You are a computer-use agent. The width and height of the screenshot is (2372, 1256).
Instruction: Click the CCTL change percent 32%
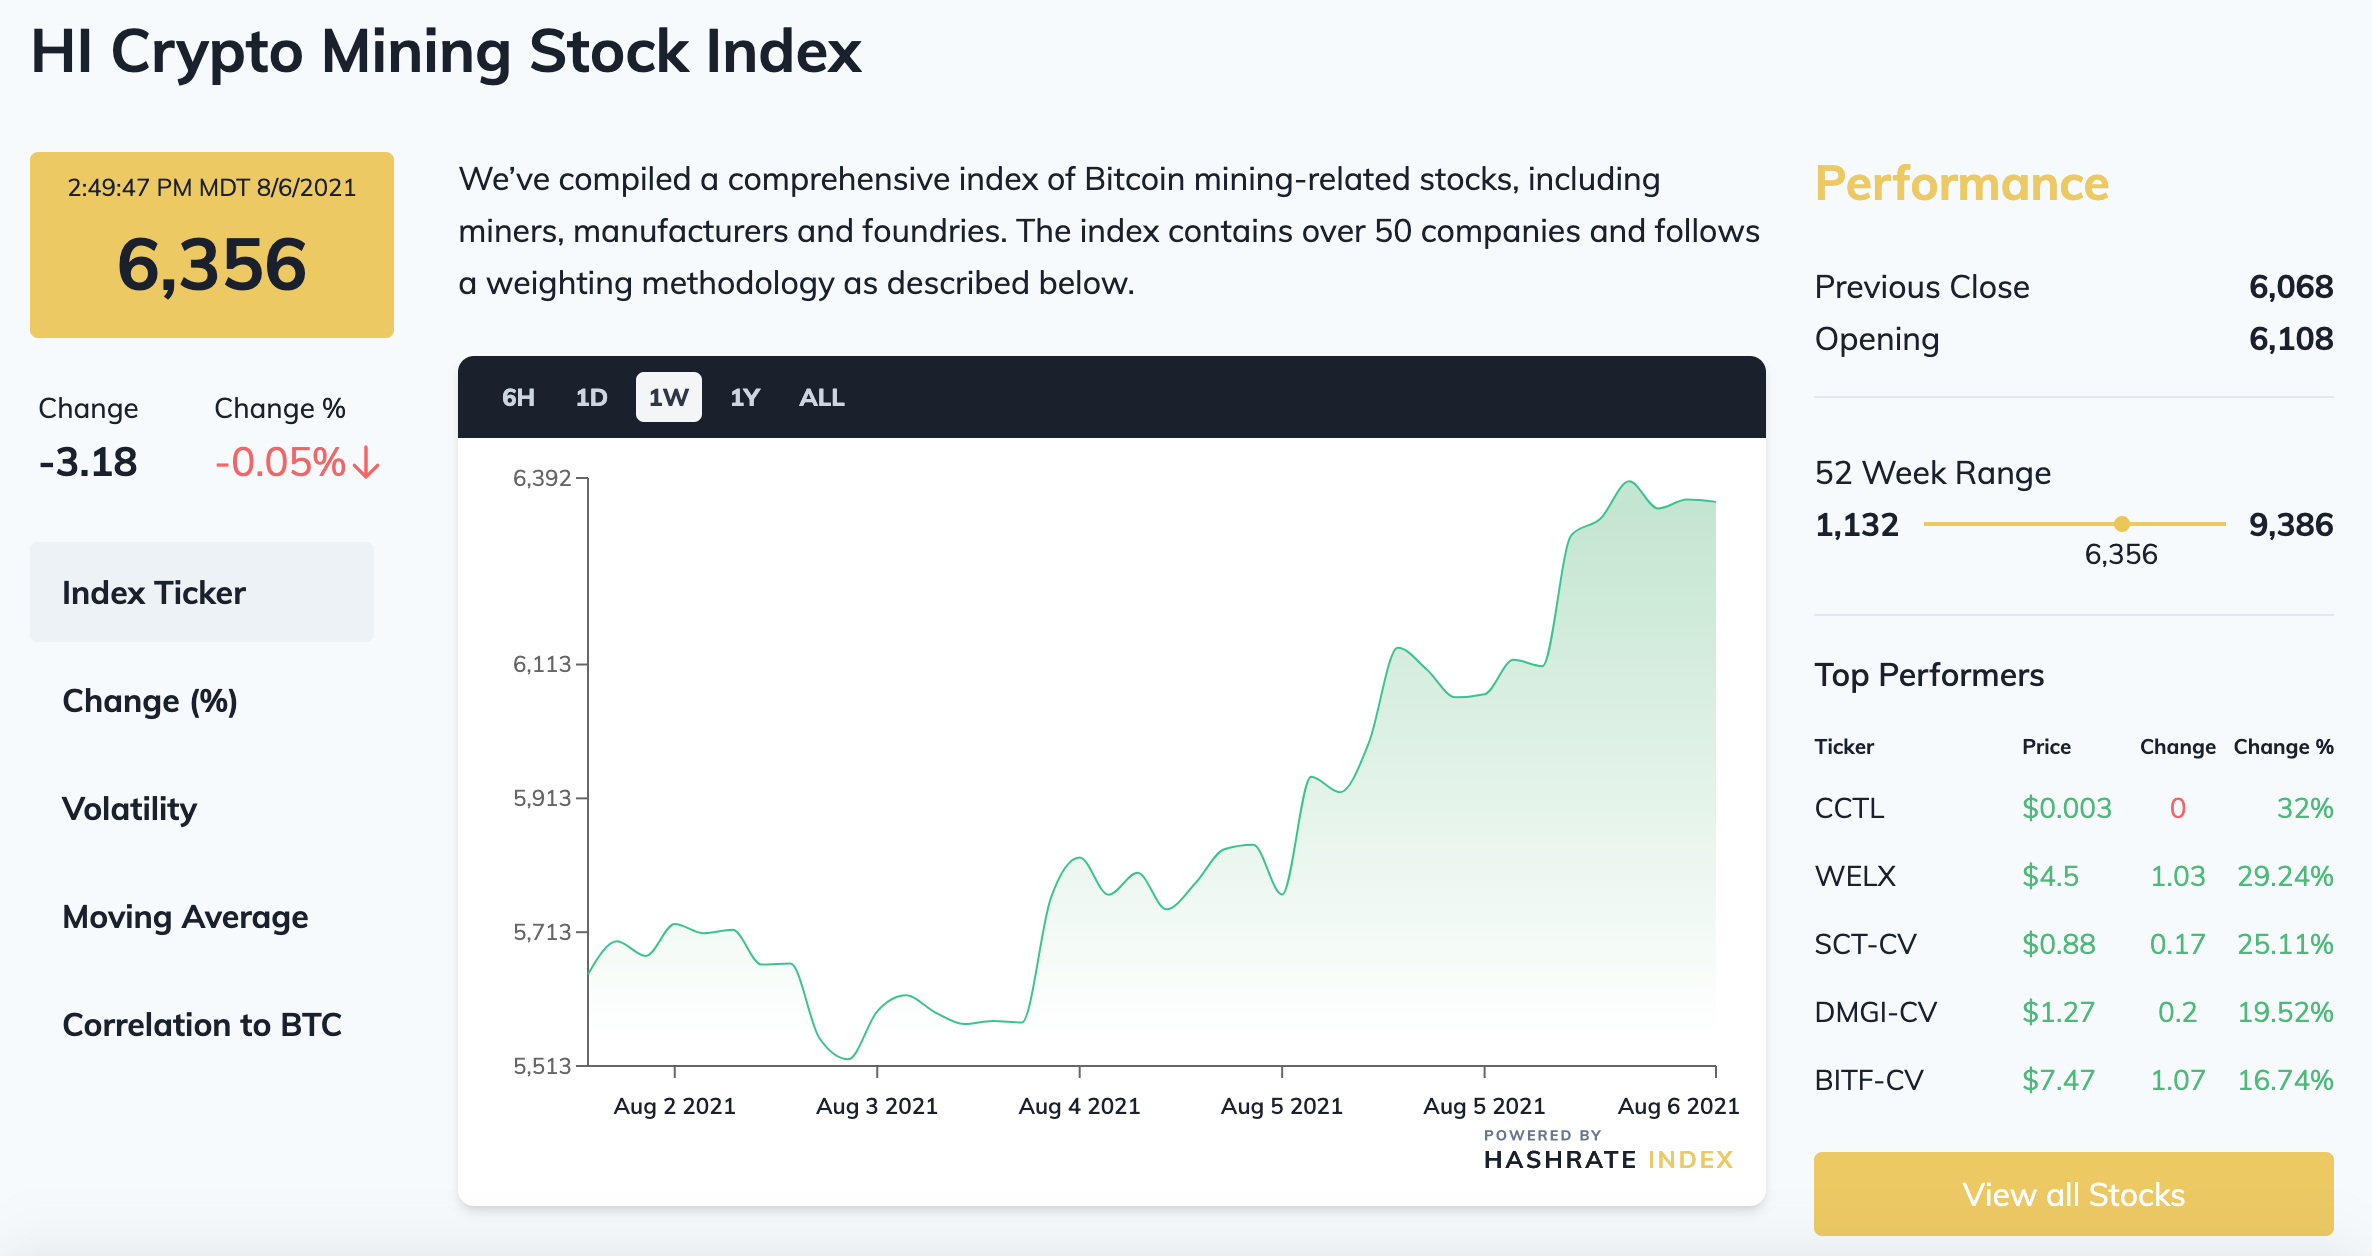(x=2305, y=808)
